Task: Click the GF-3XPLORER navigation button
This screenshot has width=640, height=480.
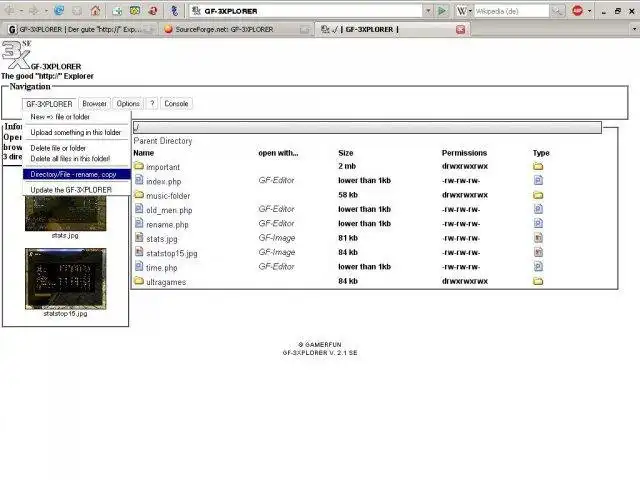Action: tap(49, 104)
